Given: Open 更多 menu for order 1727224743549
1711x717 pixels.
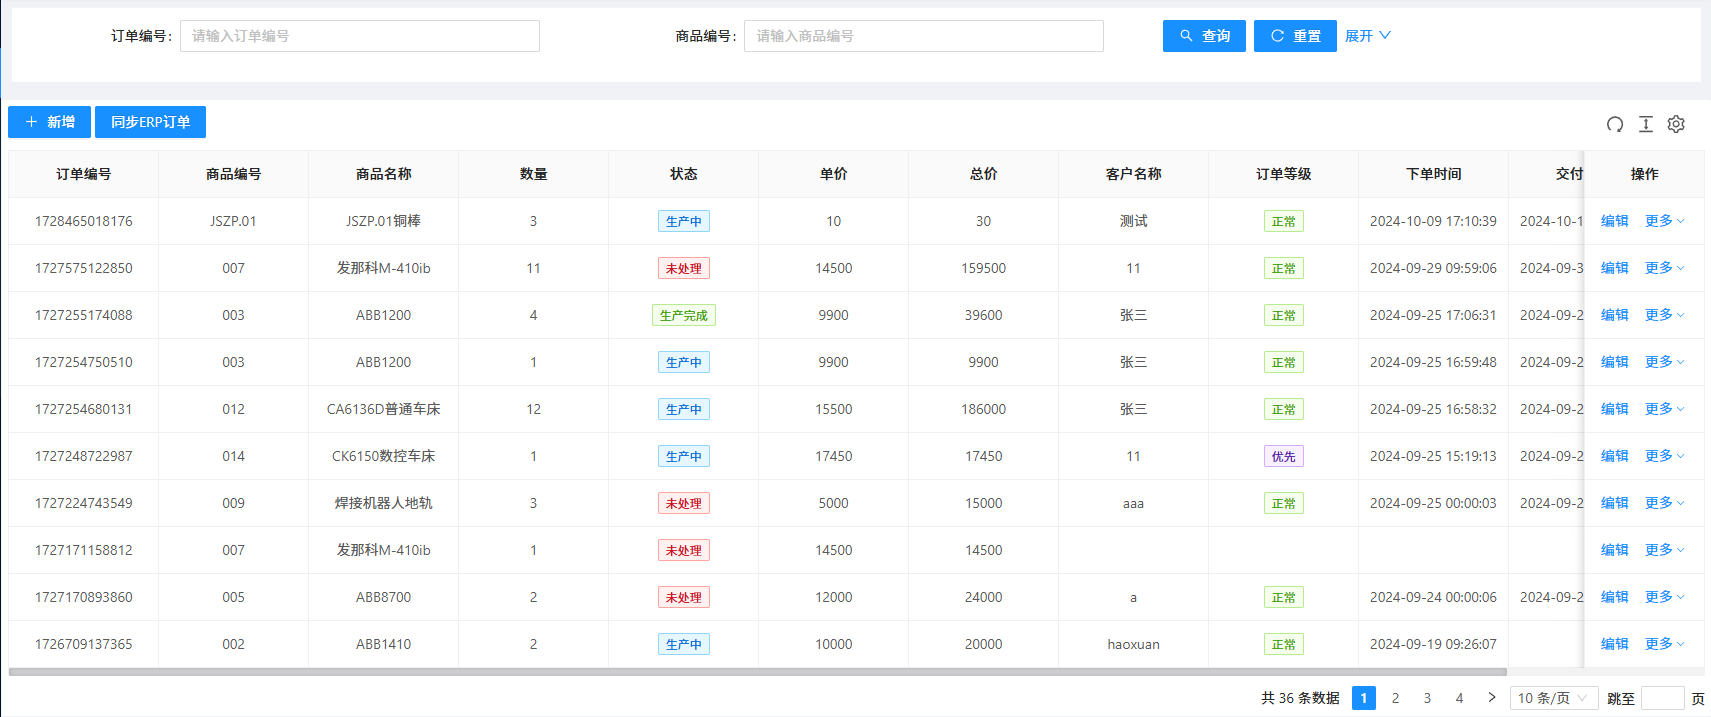Looking at the screenshot, I should [x=1665, y=503].
